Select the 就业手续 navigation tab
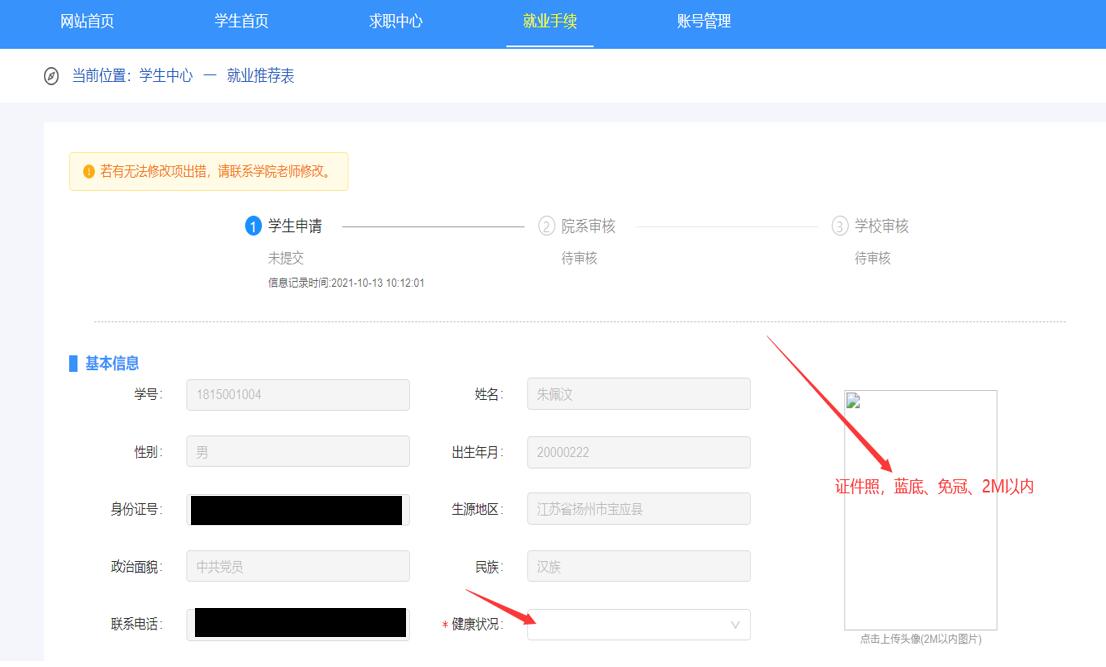1106x667 pixels. click(549, 21)
